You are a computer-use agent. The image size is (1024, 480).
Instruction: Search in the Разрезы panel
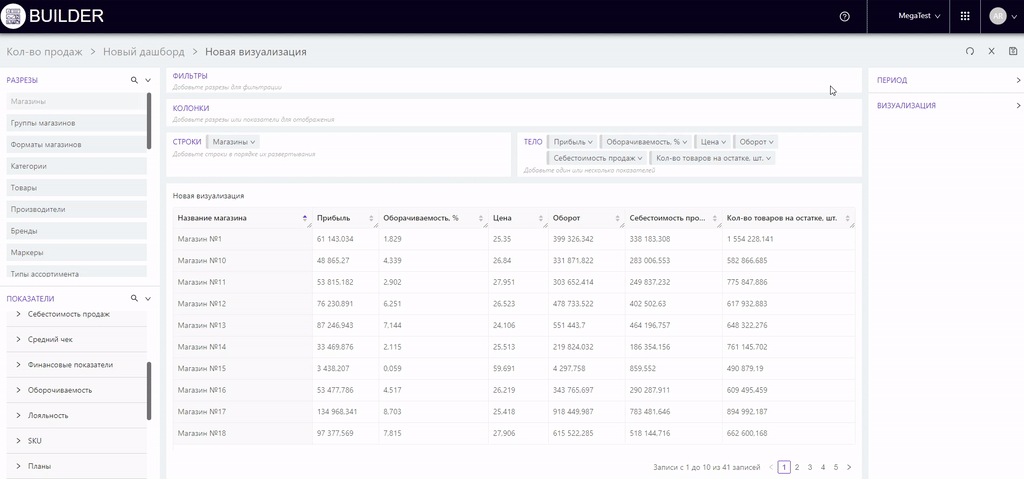[x=134, y=80]
